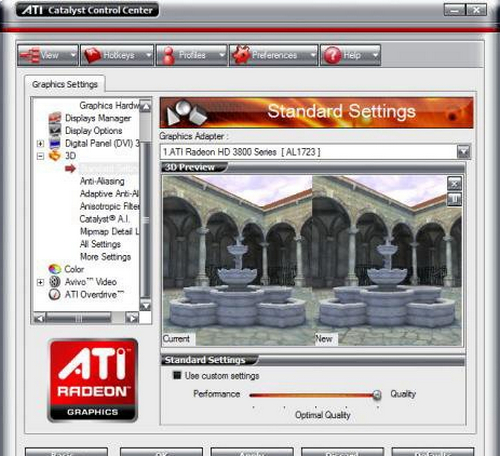Pause the 3D Preview animation

(454, 199)
